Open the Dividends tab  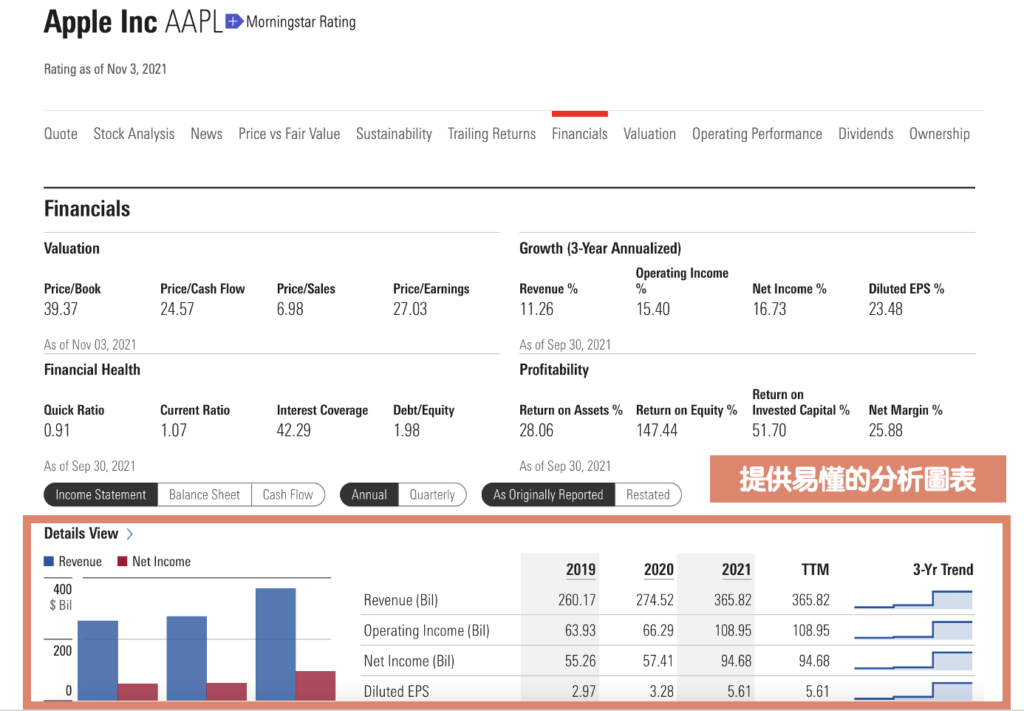point(865,134)
